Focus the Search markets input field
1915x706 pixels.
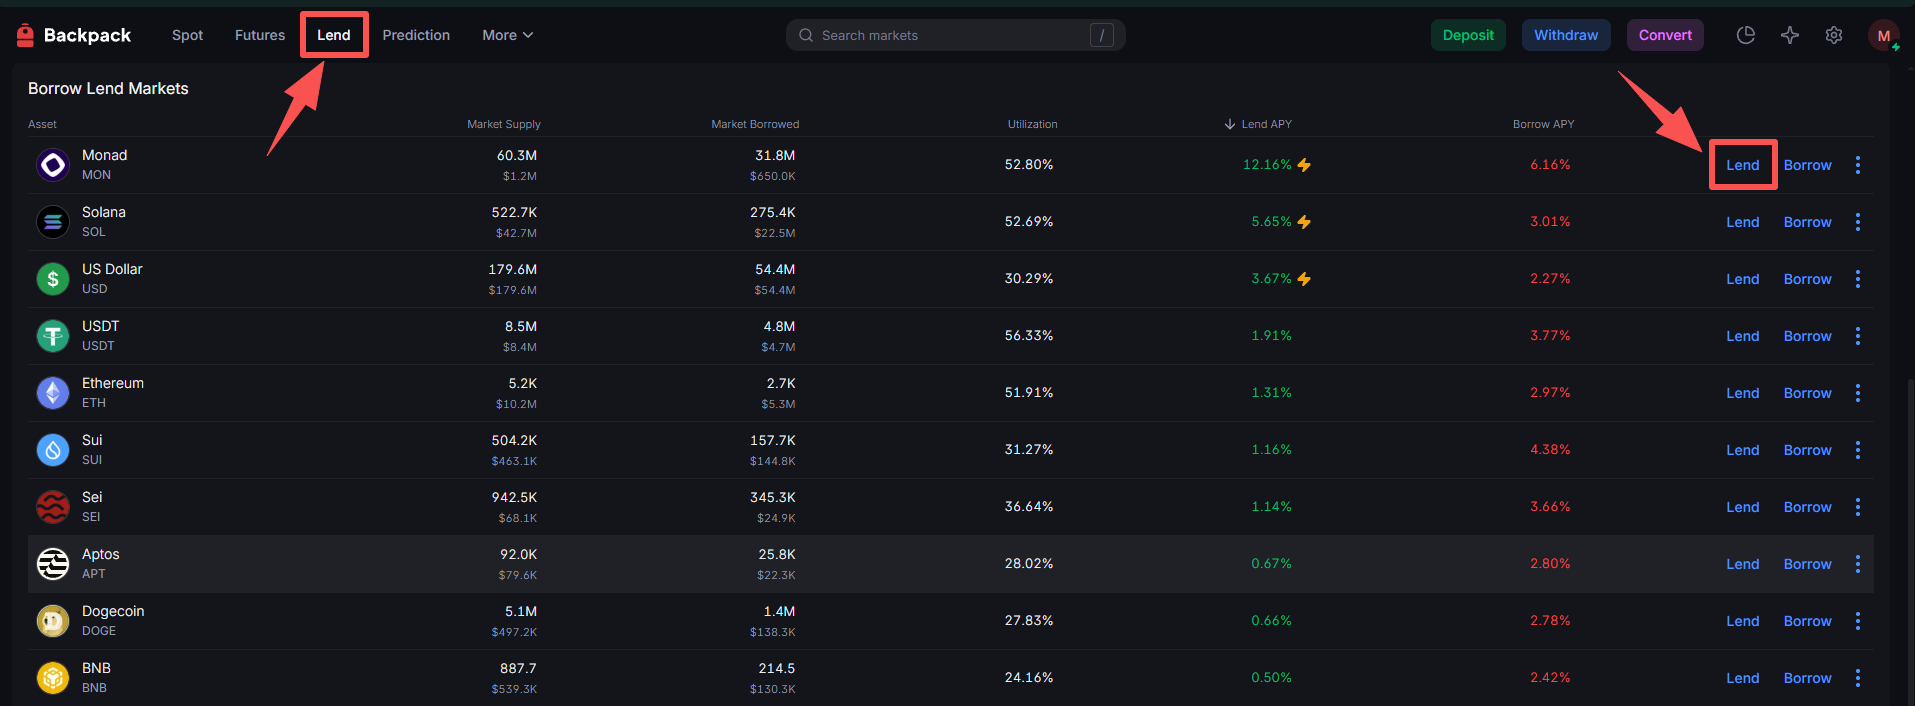click(950, 35)
